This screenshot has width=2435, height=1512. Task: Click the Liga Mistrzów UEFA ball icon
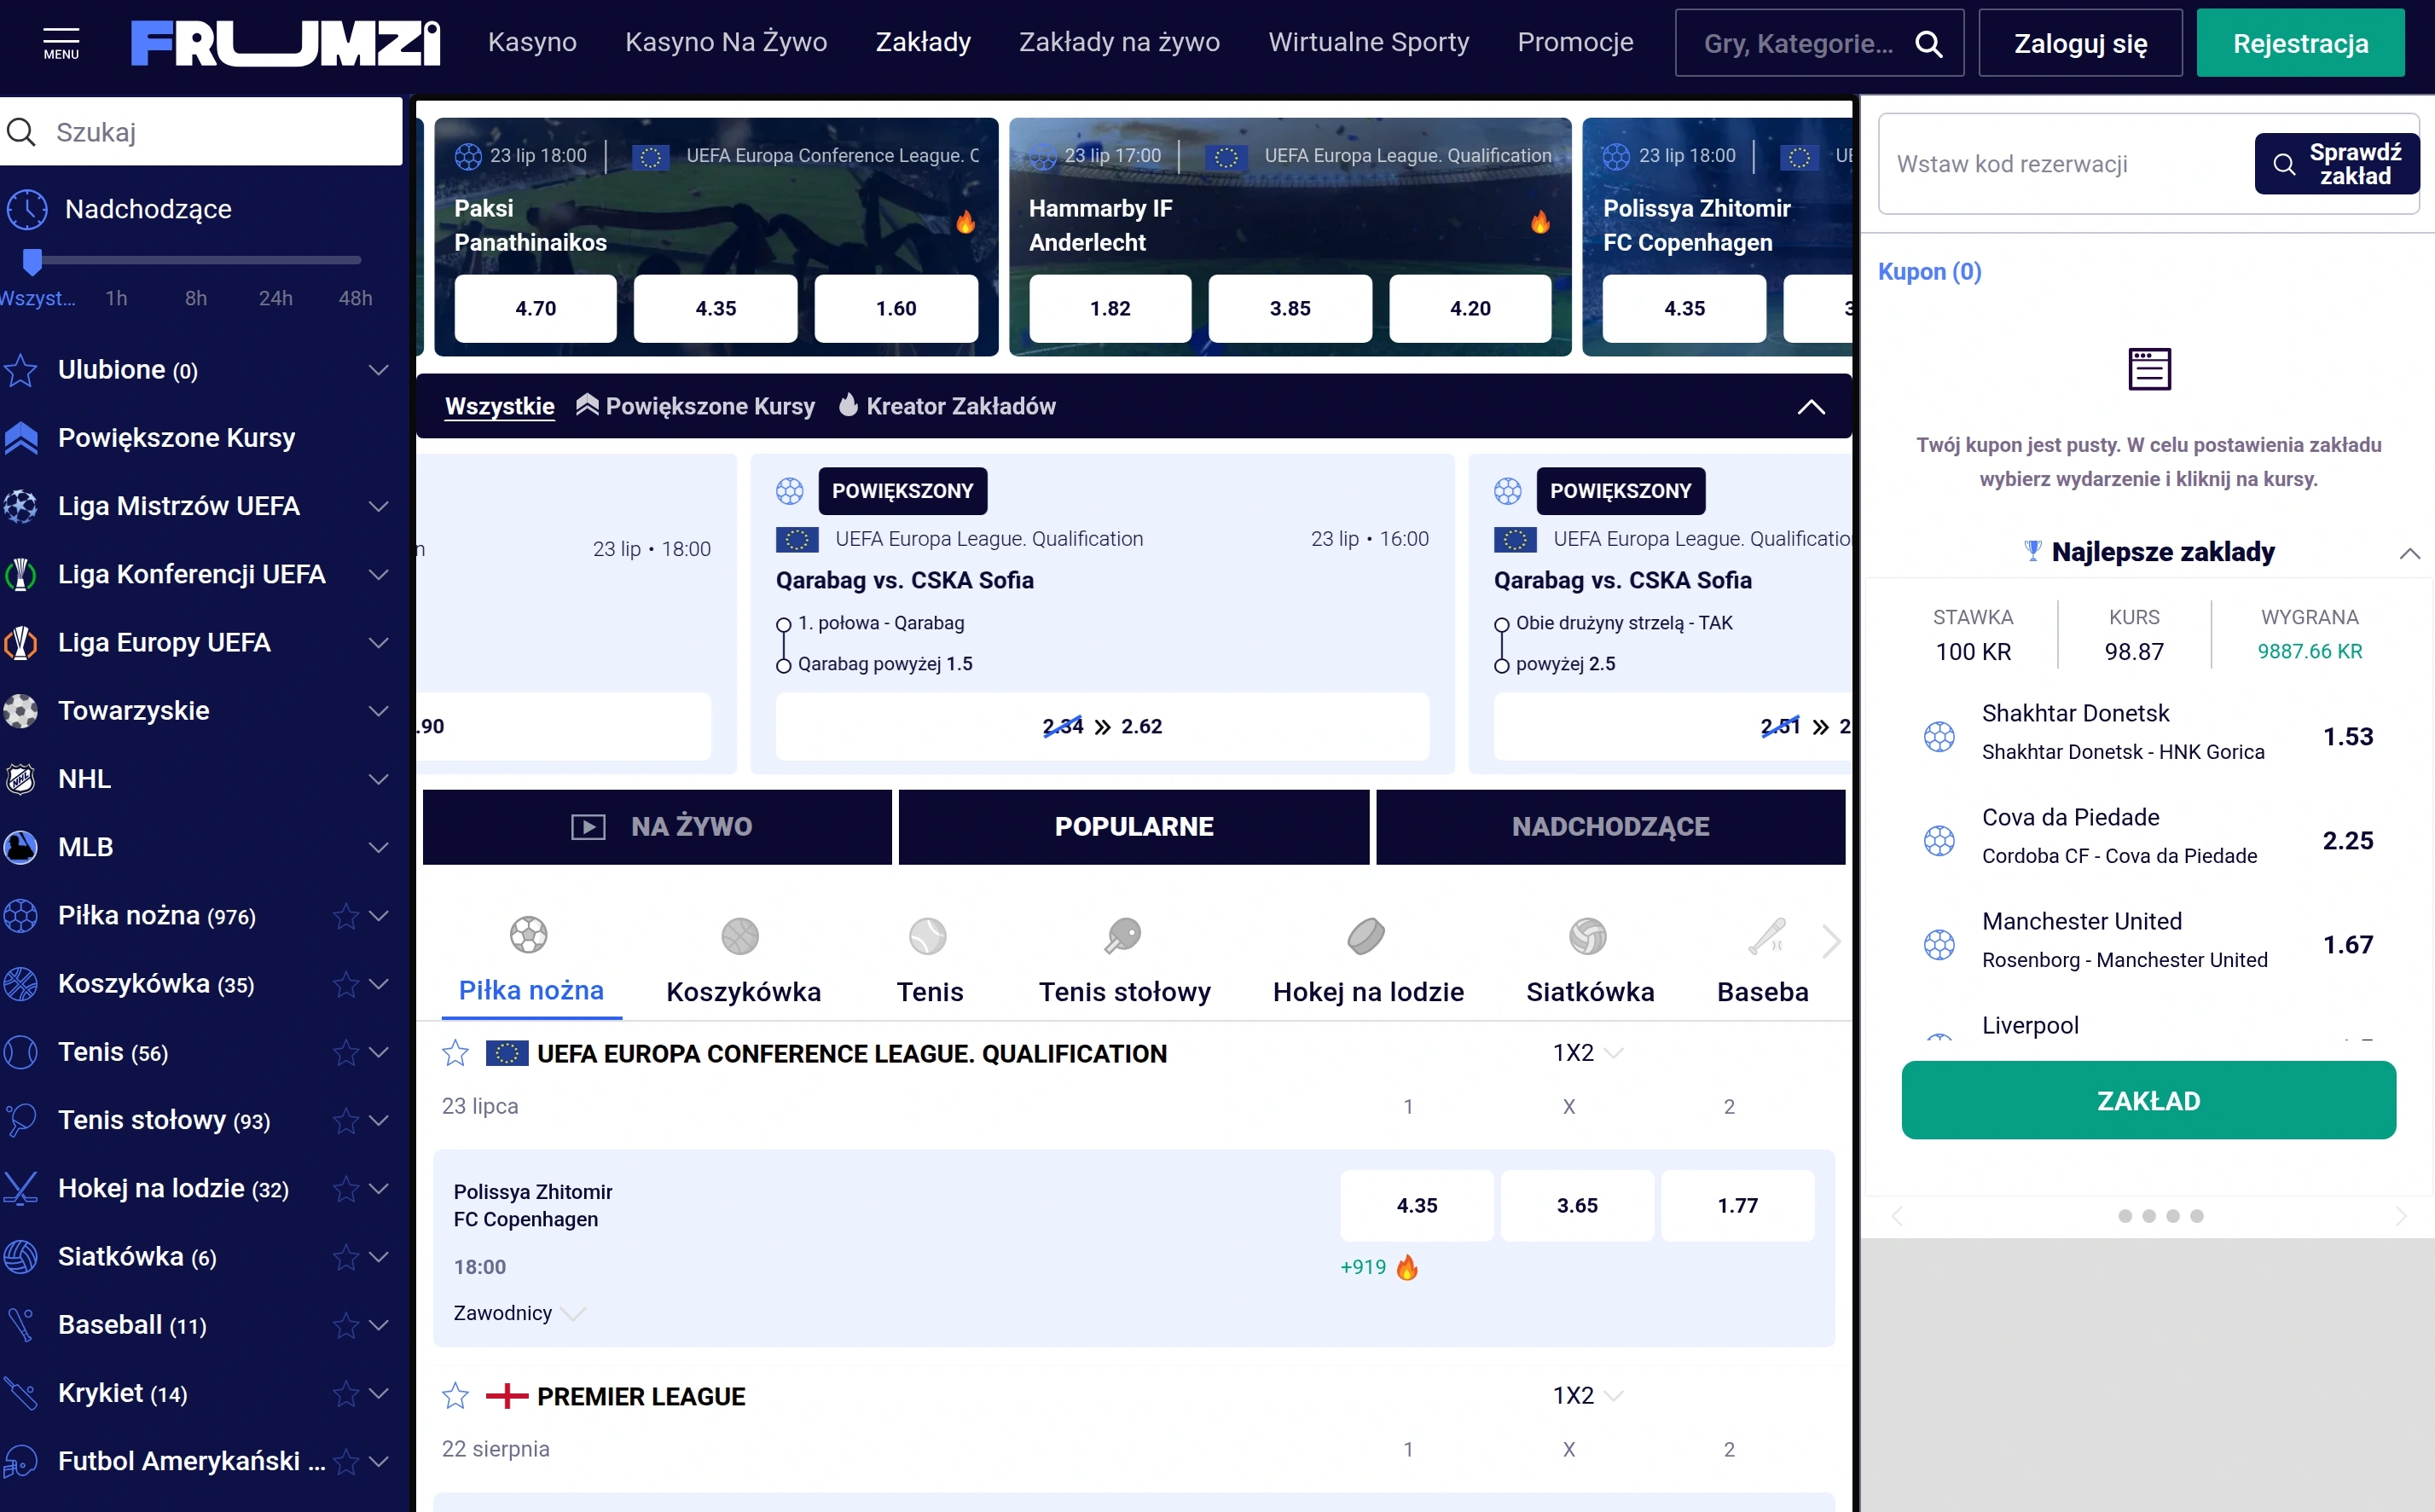pyautogui.click(x=21, y=506)
